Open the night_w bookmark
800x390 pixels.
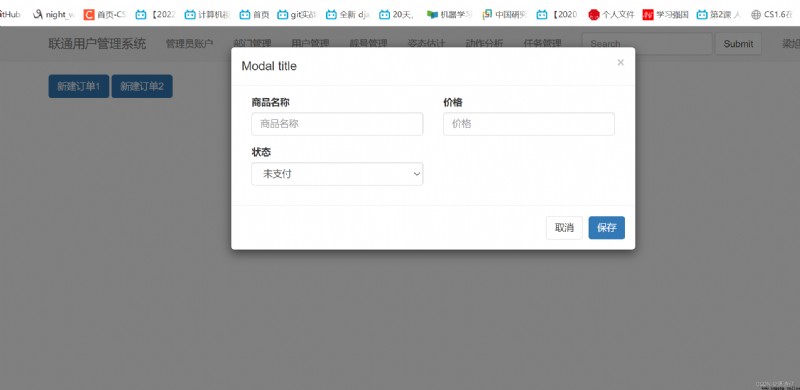click(x=54, y=14)
